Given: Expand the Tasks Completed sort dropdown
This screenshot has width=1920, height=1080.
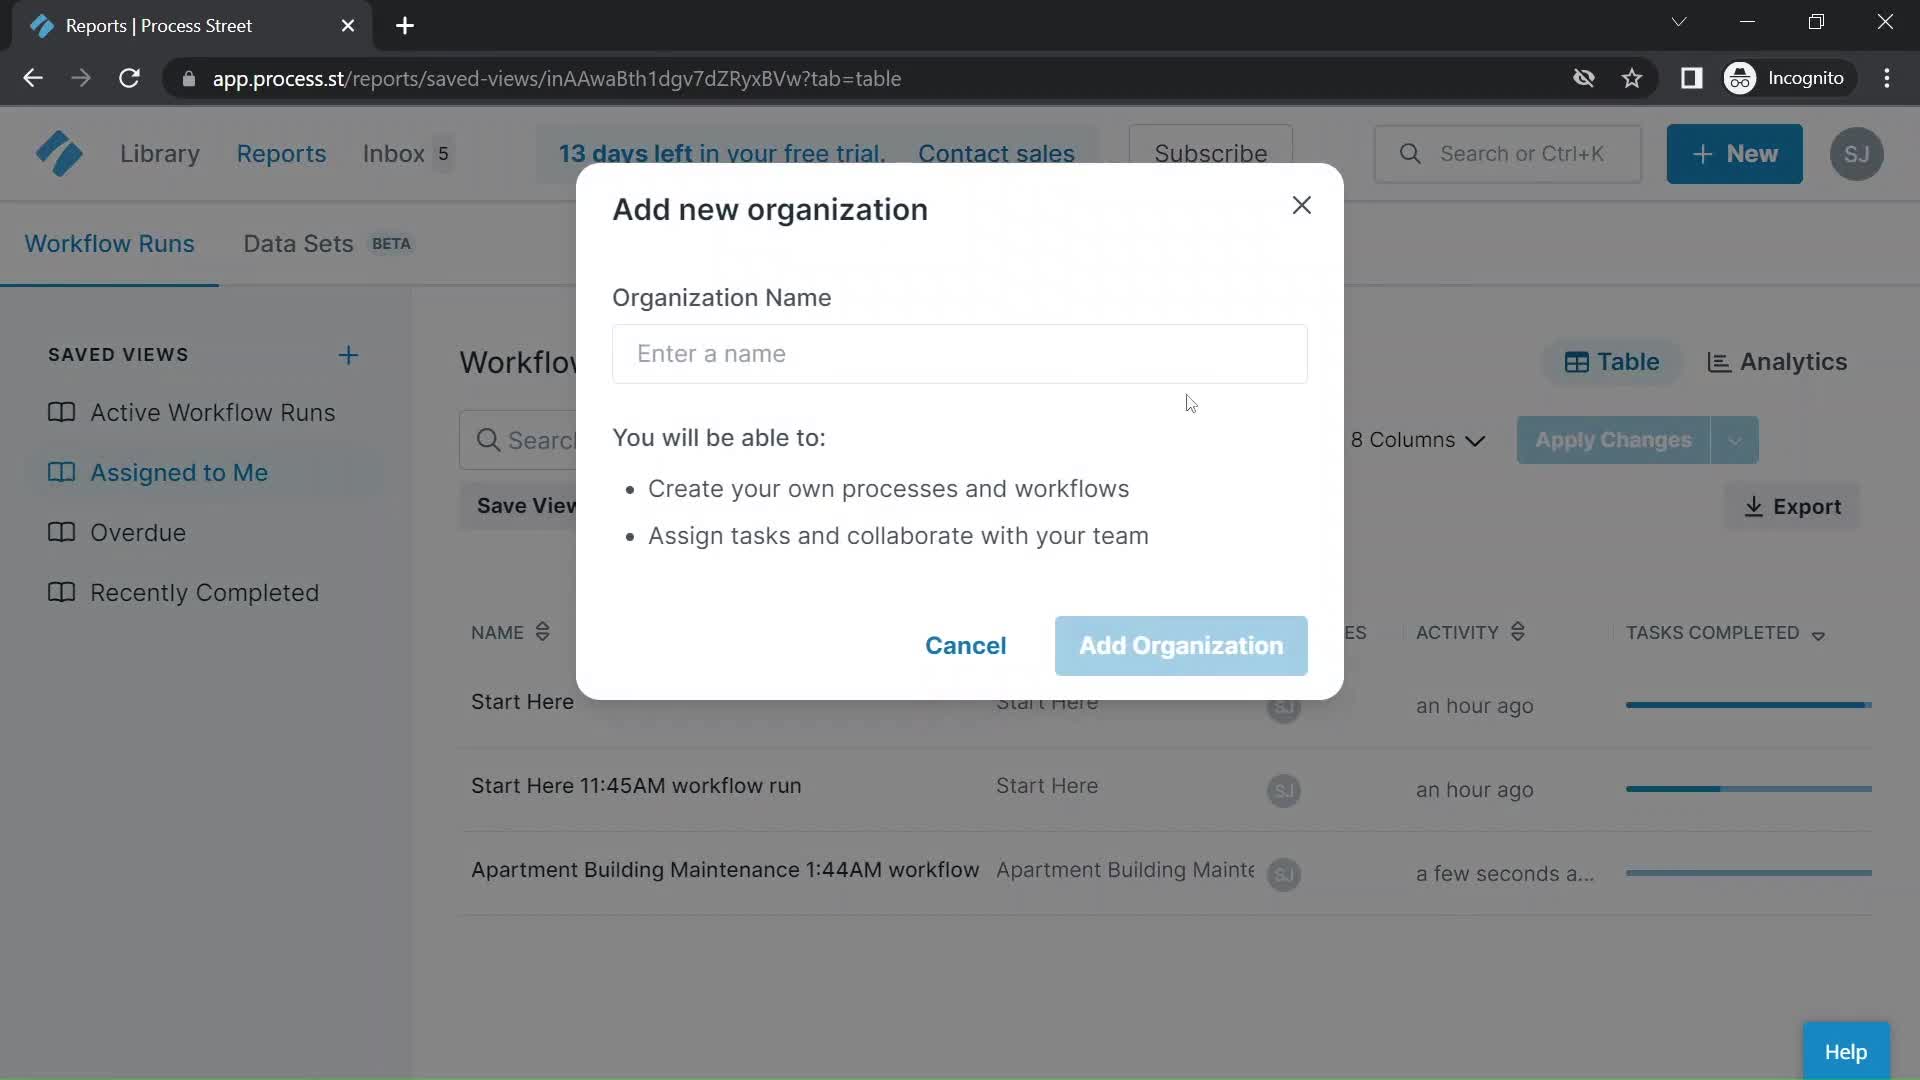Looking at the screenshot, I should point(1820,634).
